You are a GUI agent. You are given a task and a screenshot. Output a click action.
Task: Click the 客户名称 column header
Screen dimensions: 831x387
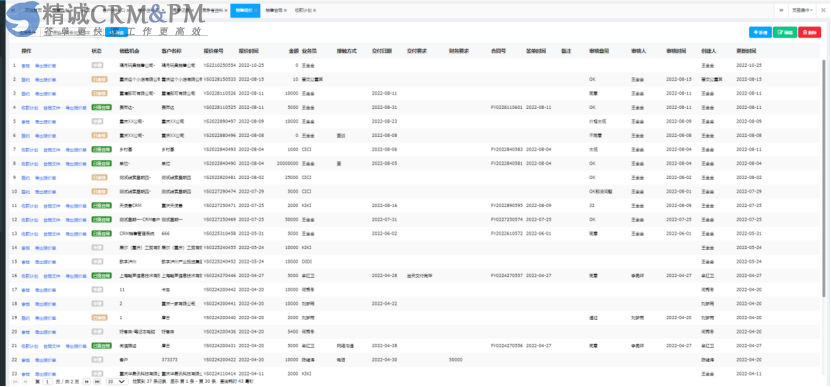tap(171, 51)
